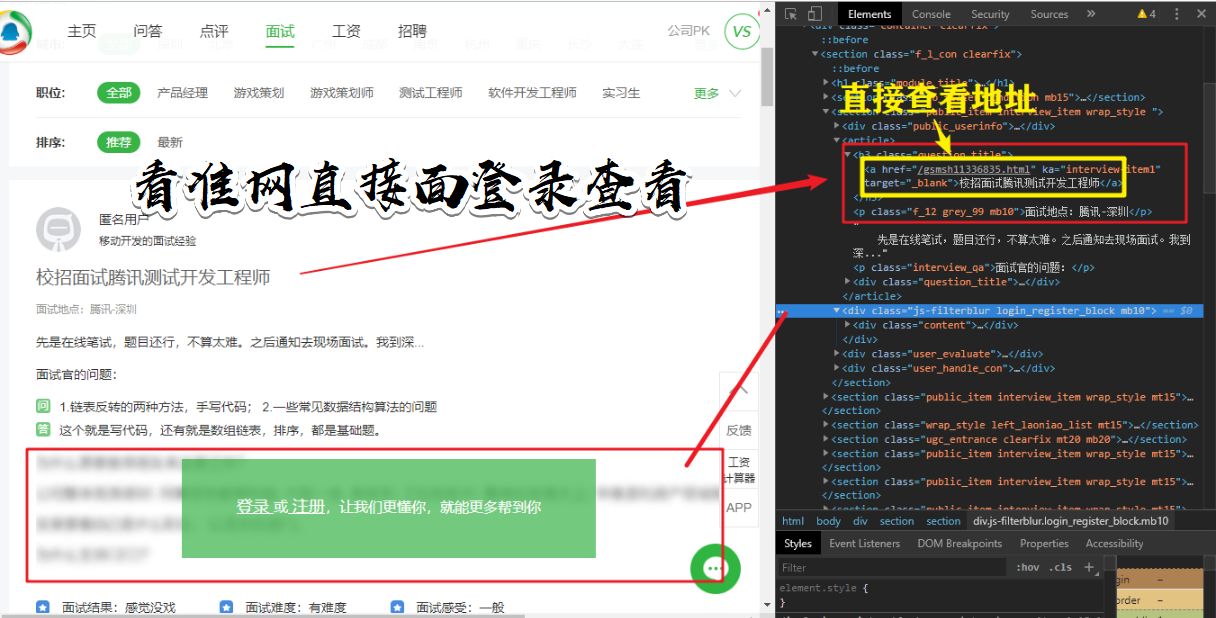Filter positions by 软件开发工程师
Image resolution: width=1216 pixels, height=618 pixels.
(x=532, y=93)
